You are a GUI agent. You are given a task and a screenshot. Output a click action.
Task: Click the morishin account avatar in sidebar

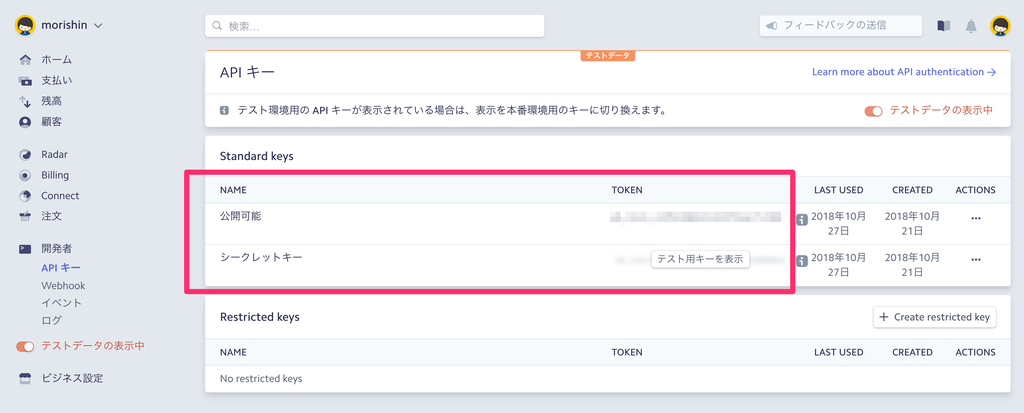(25, 25)
